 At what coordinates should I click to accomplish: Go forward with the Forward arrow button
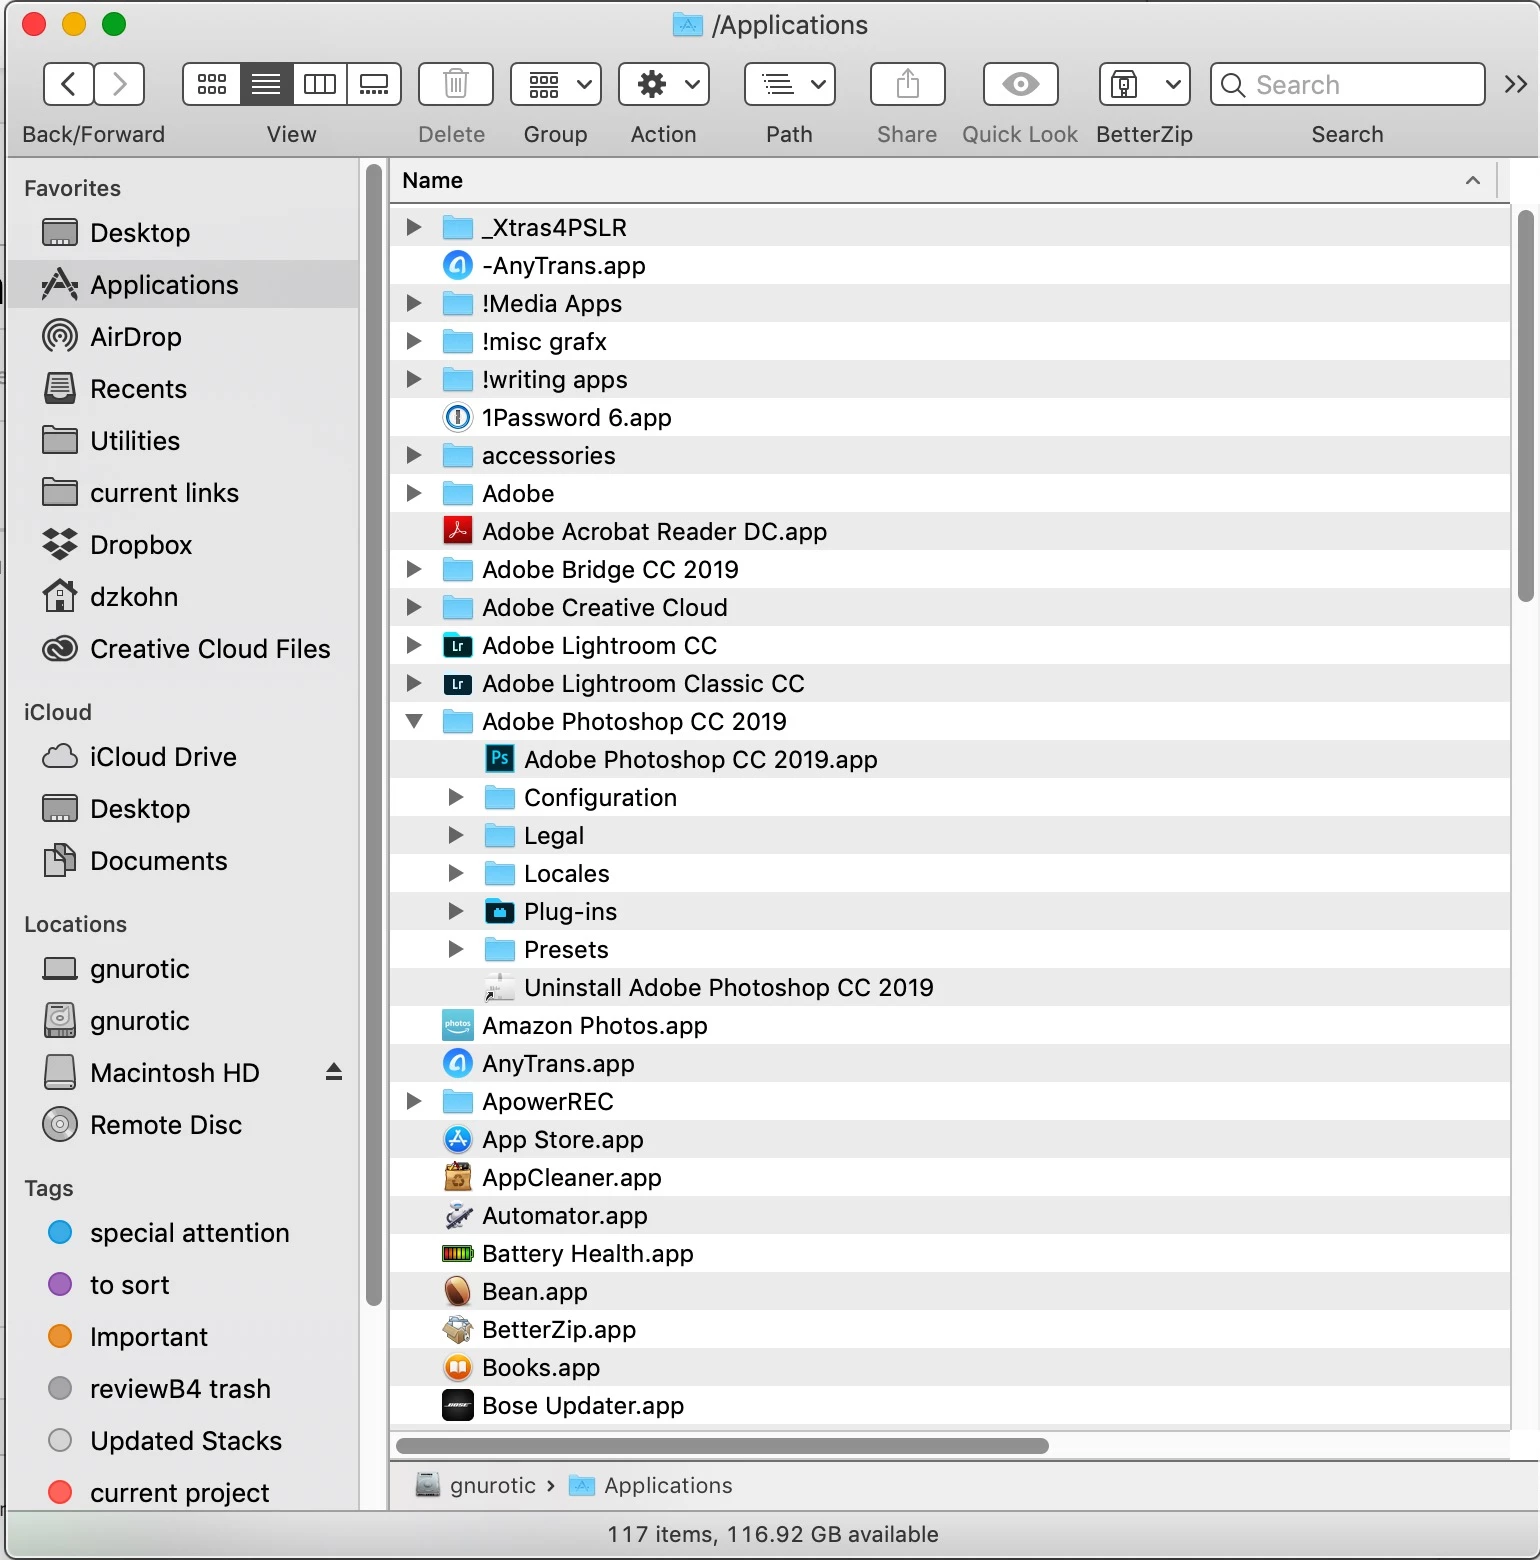[x=120, y=84]
